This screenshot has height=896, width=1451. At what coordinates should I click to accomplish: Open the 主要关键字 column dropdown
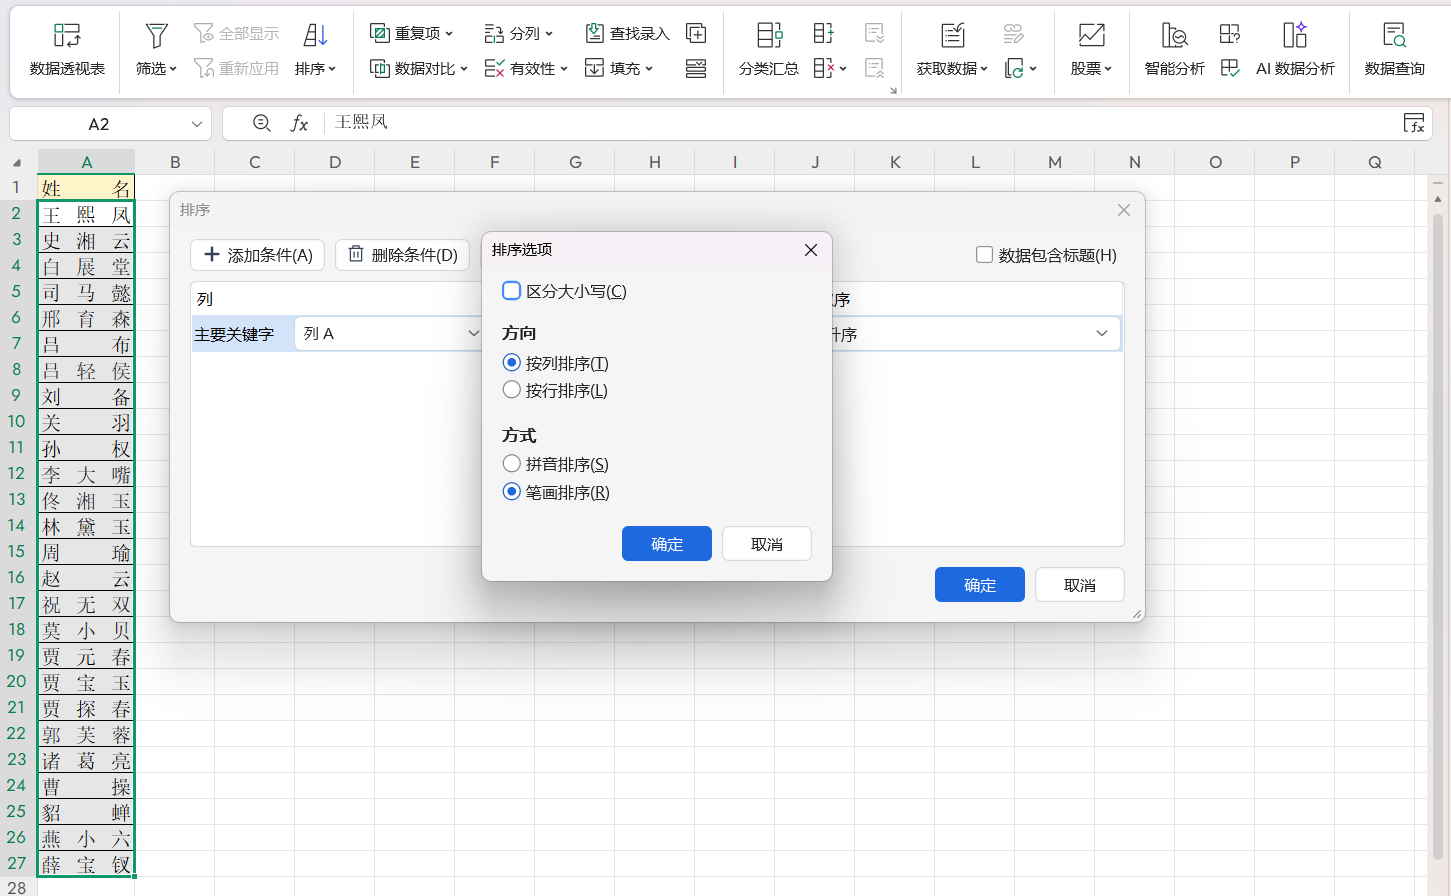click(x=389, y=333)
